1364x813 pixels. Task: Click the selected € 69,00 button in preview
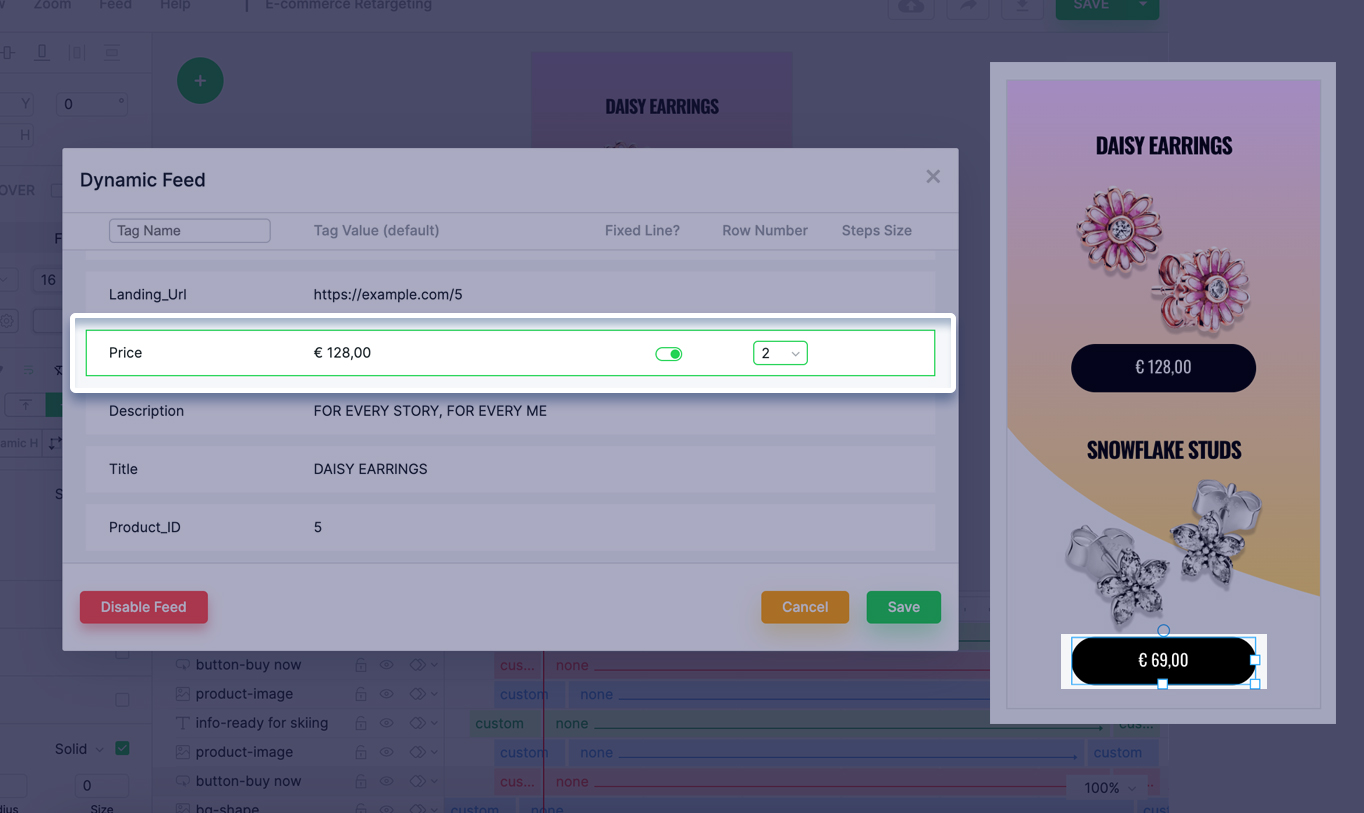point(1163,661)
